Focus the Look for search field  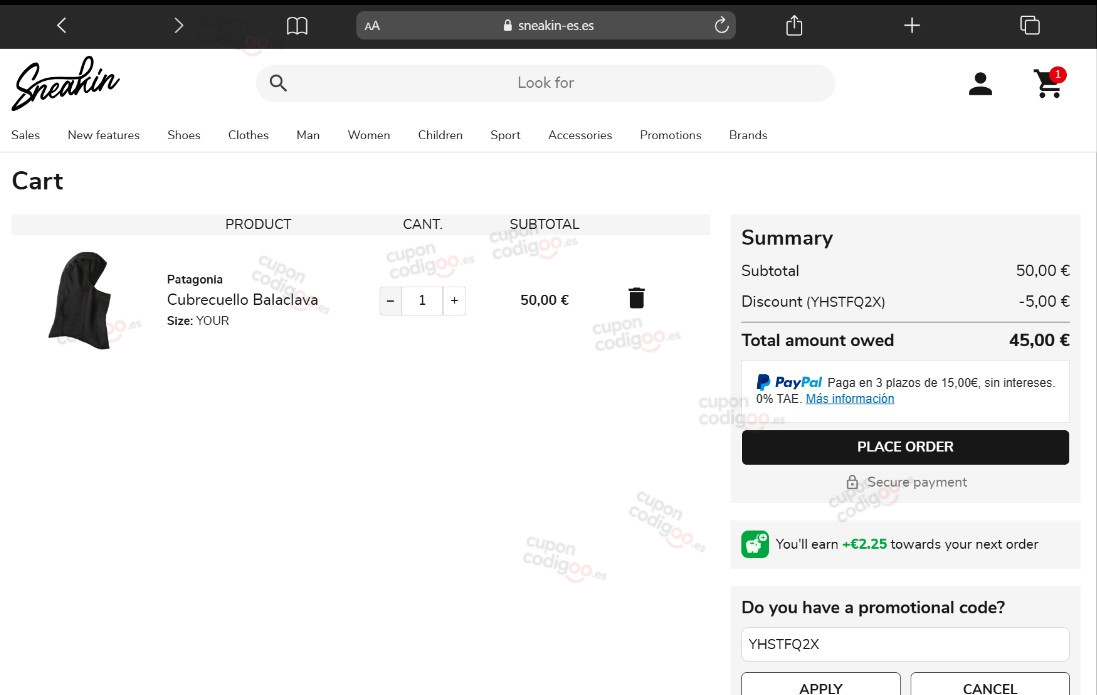tap(546, 83)
